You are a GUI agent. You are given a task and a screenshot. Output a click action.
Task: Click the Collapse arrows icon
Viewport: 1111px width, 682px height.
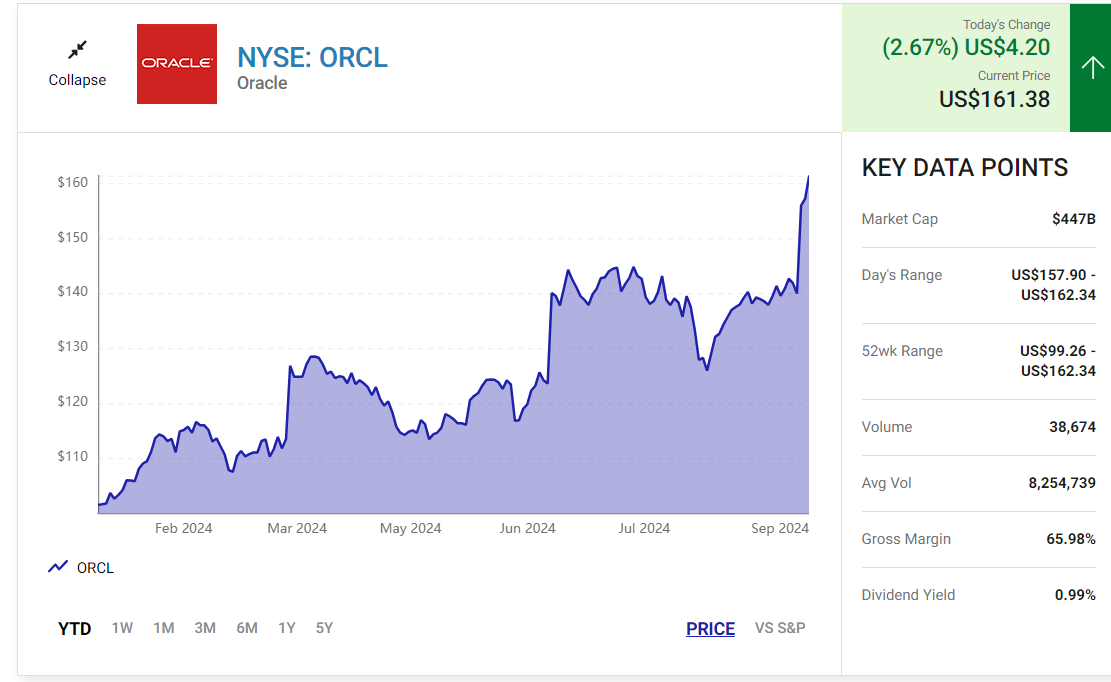[x=77, y=50]
